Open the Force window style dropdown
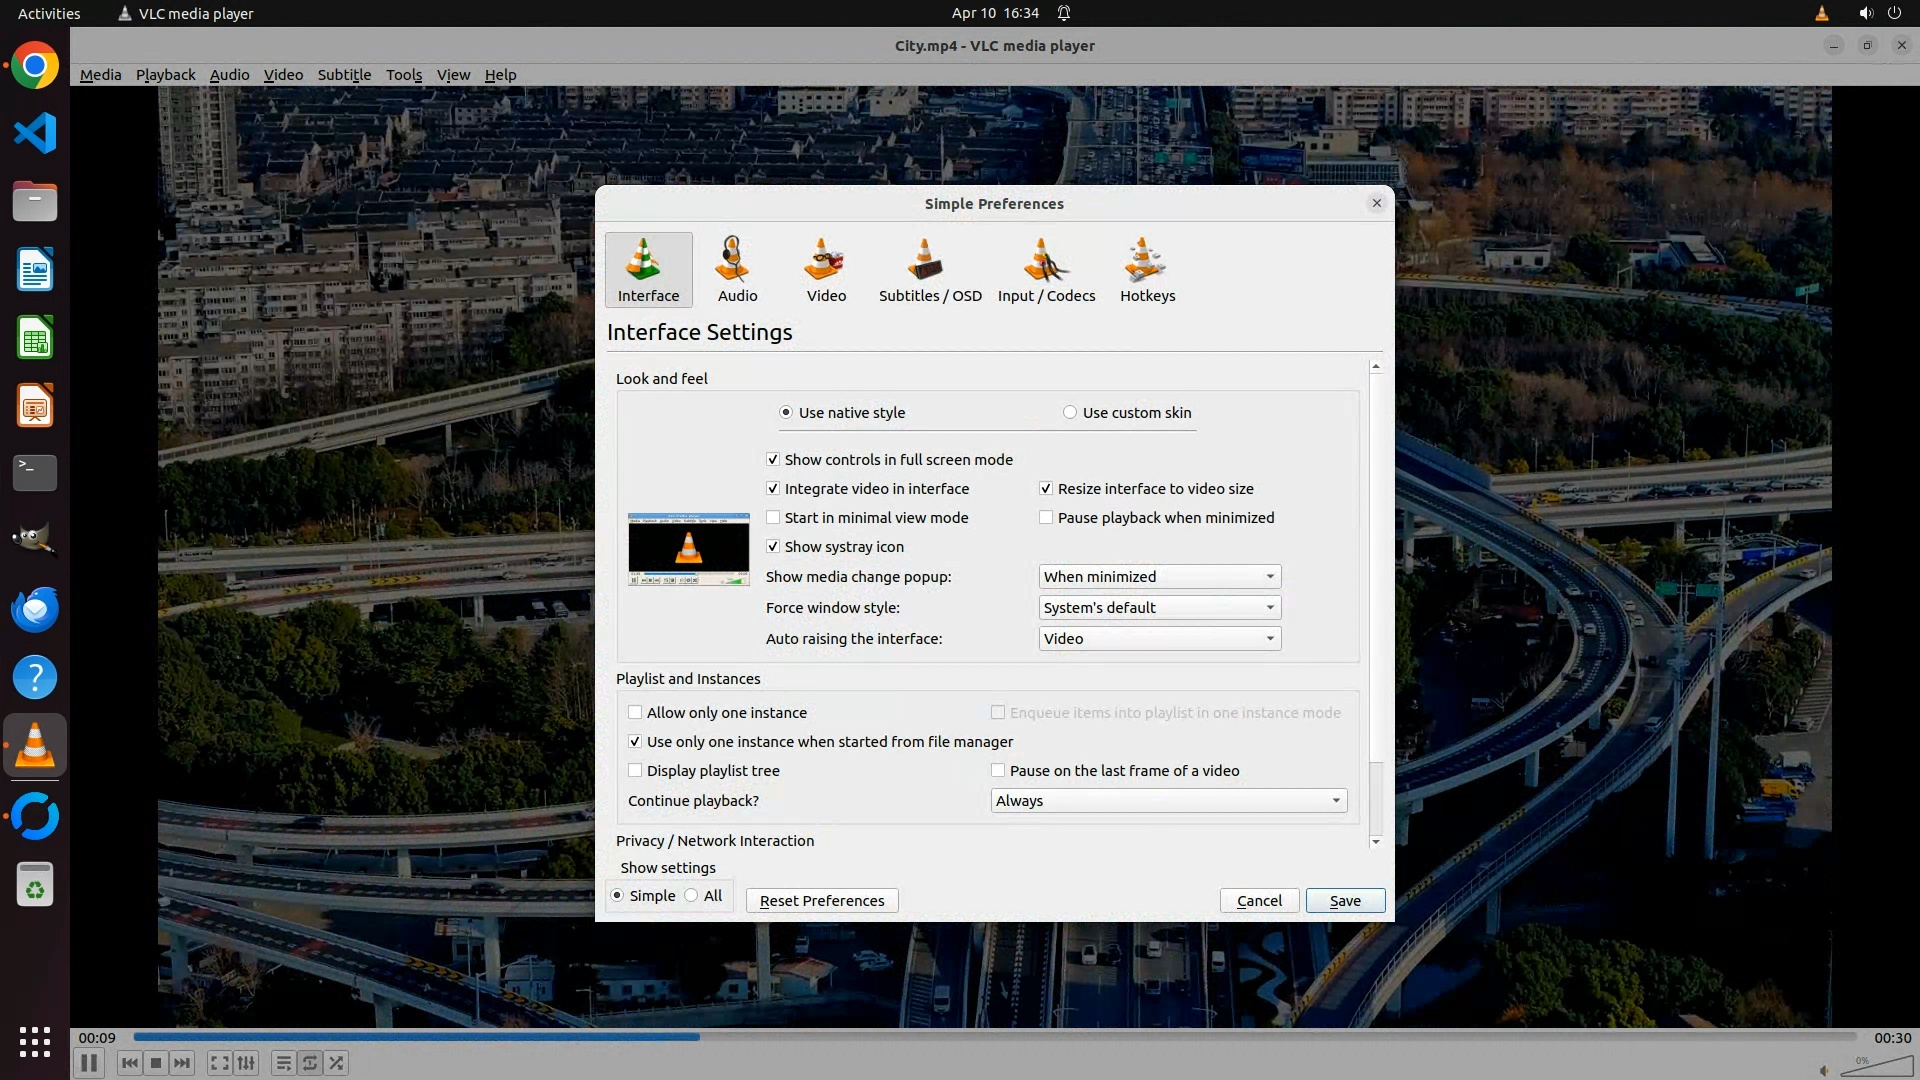1920x1080 pixels. pyautogui.click(x=1159, y=608)
